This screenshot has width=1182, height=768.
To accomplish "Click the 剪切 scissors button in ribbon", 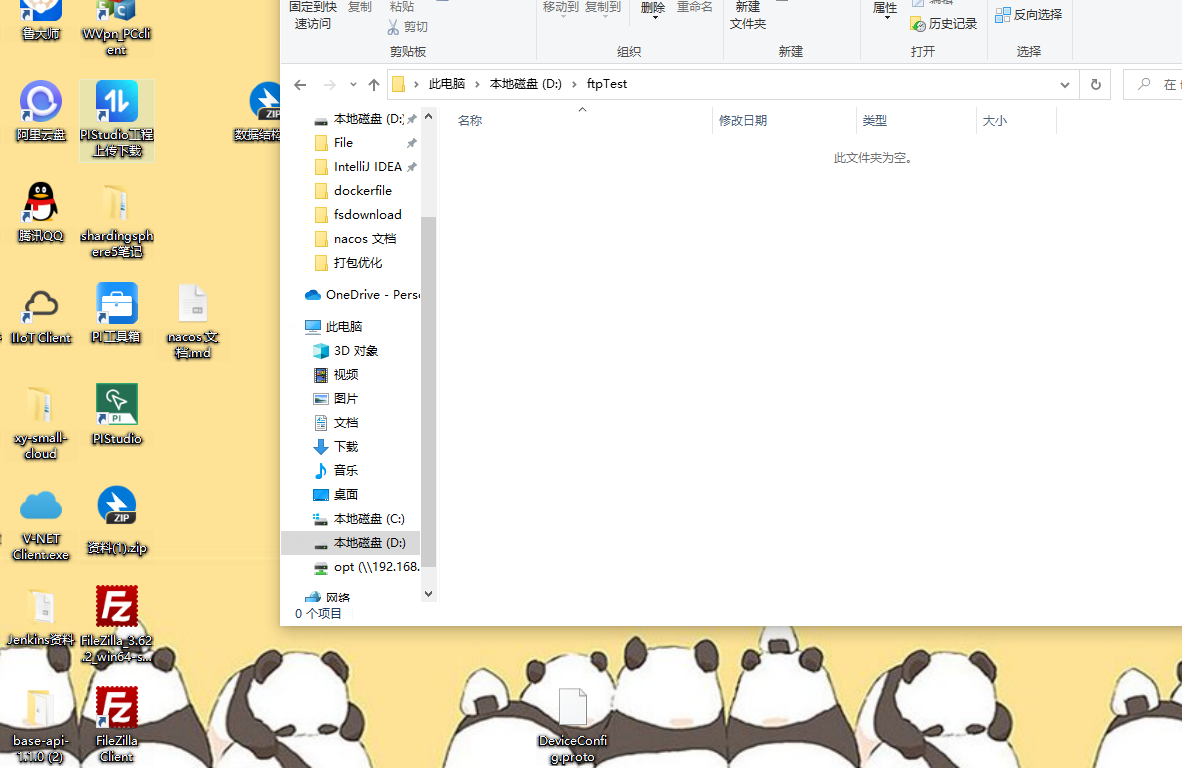I will click(x=408, y=27).
